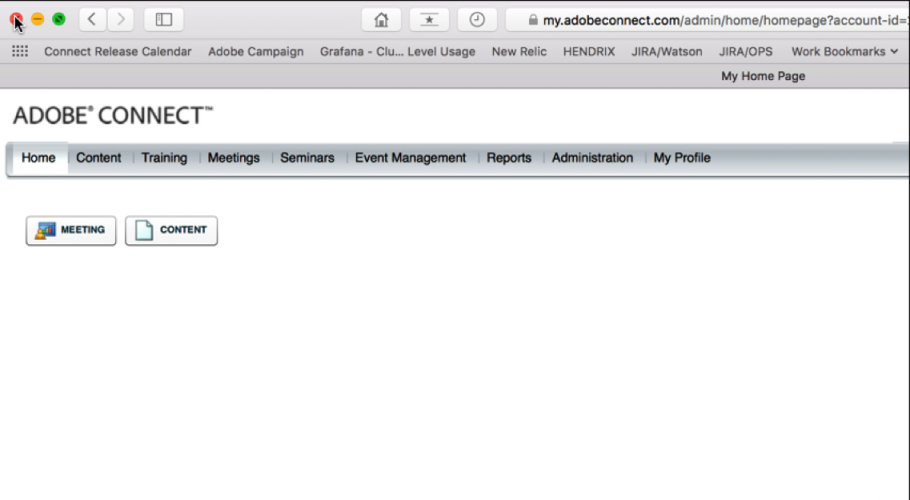
Task: Click the Adobe Connect logo
Action: click(113, 115)
